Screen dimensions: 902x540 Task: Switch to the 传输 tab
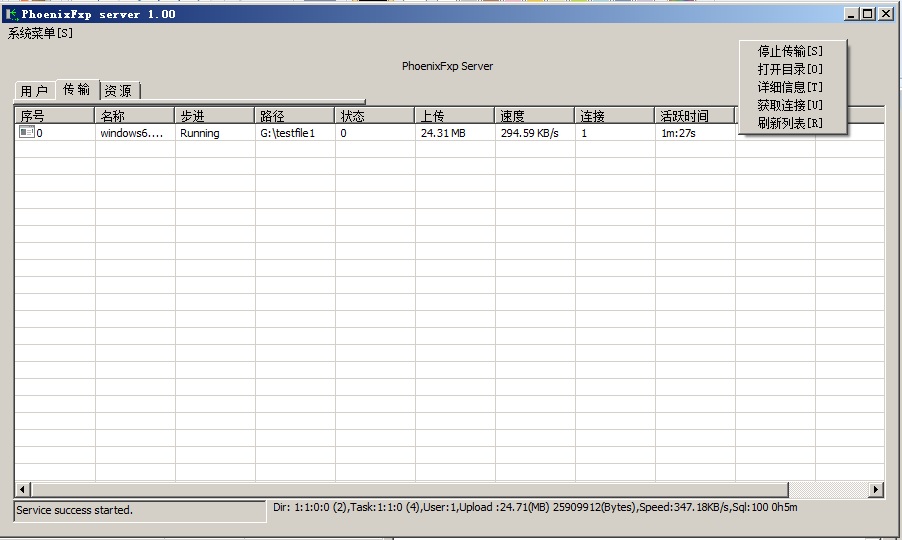pos(77,89)
